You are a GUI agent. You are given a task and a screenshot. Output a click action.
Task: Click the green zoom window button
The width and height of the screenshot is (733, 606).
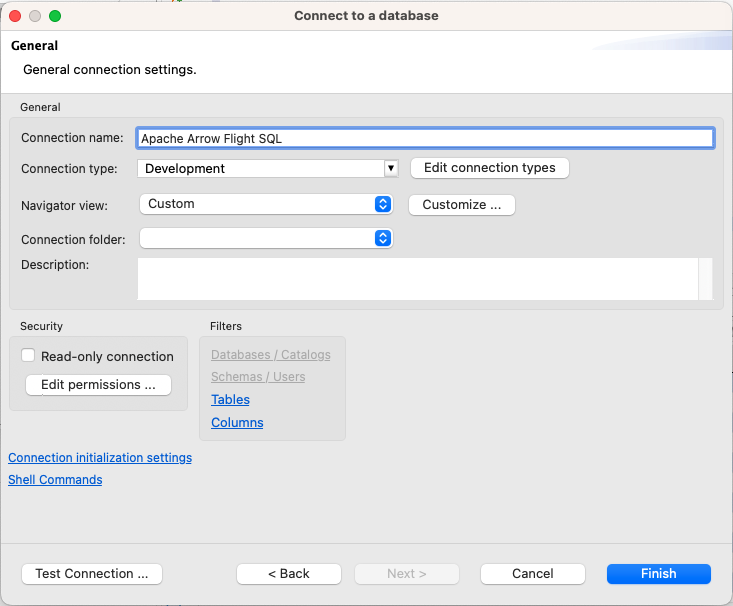(x=55, y=16)
